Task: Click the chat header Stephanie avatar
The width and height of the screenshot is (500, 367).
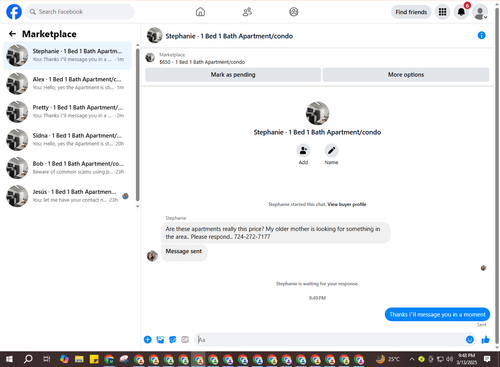Action: (155, 35)
